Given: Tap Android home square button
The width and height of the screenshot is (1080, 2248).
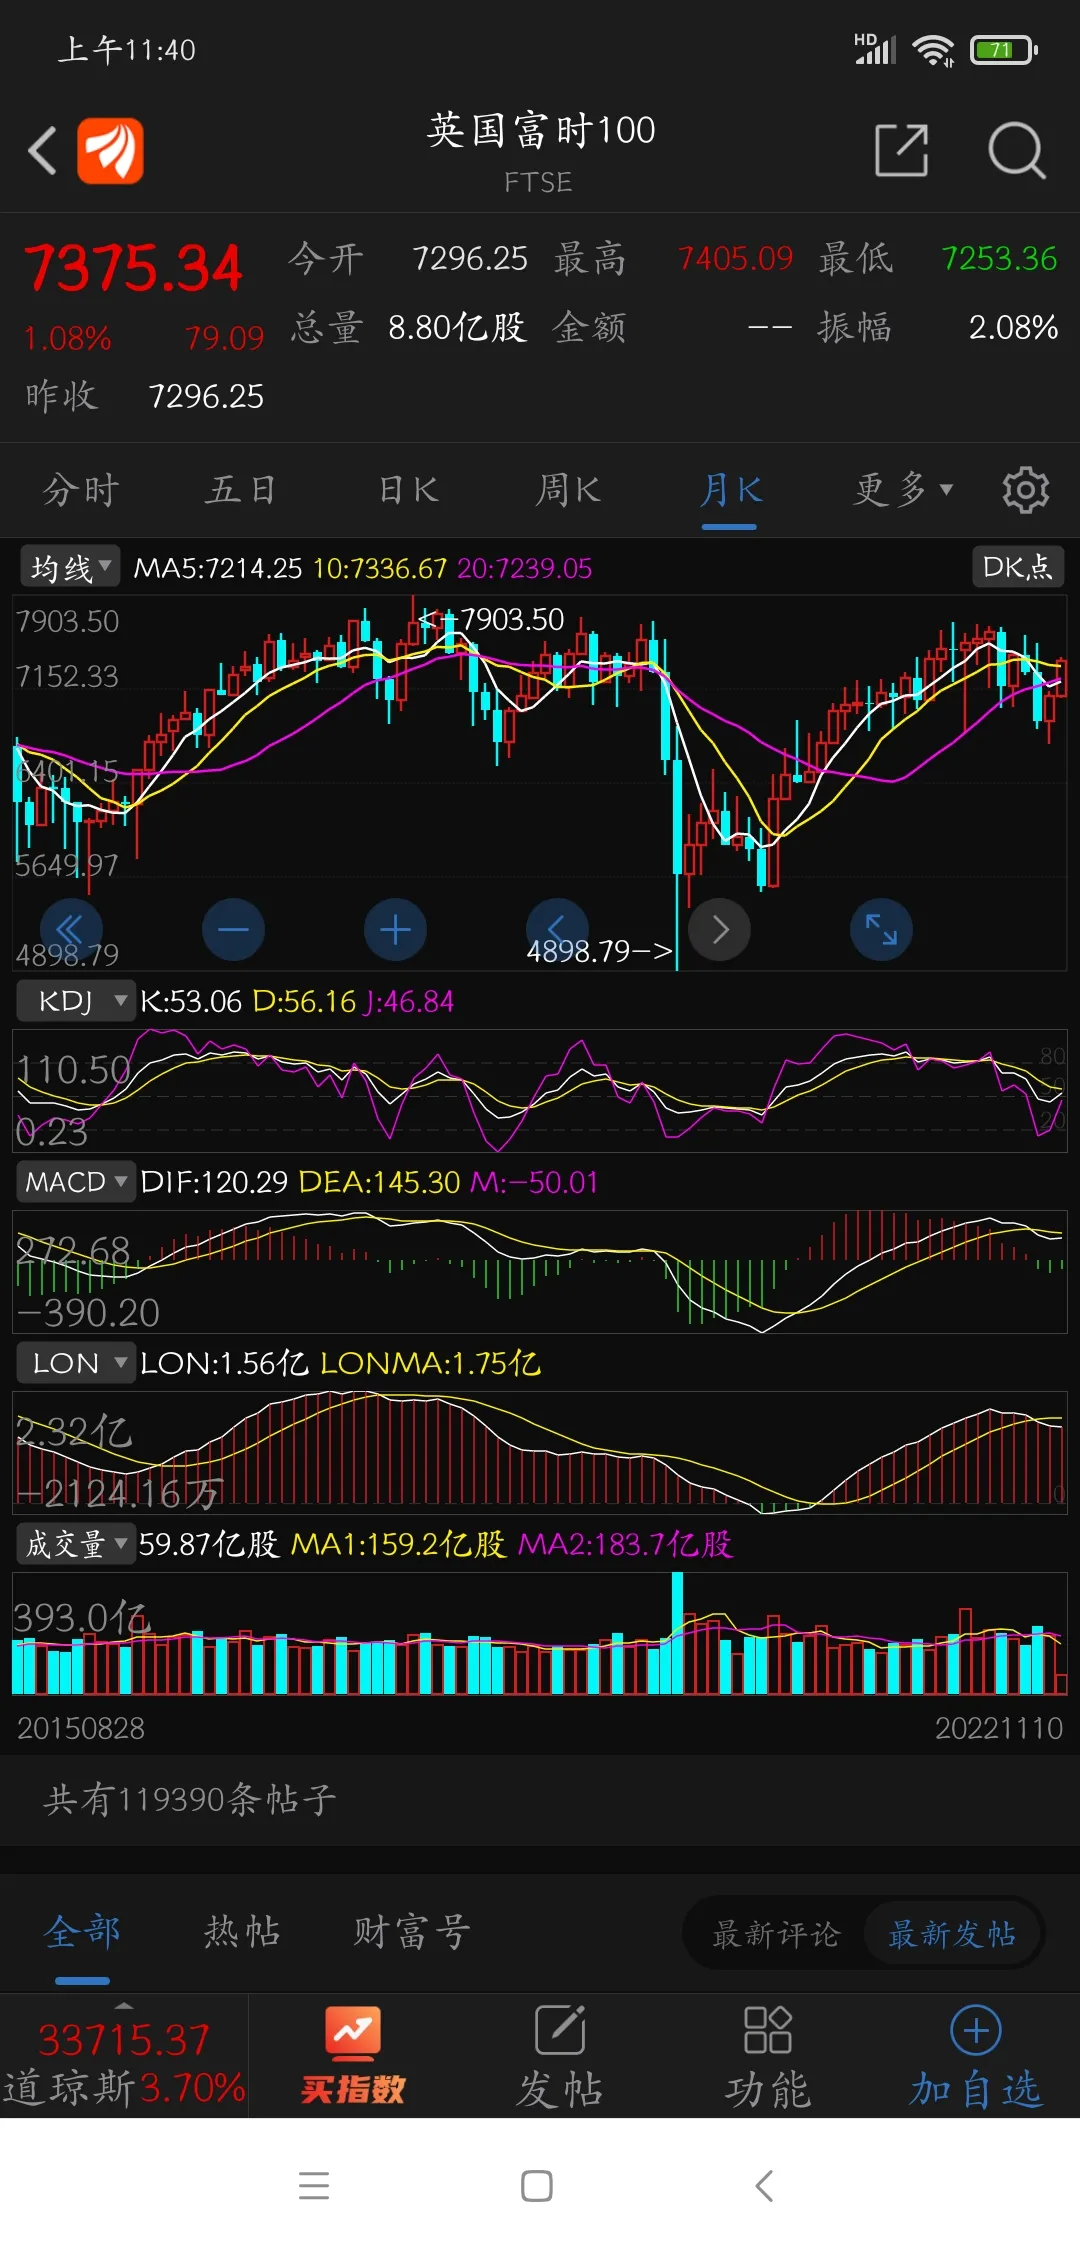Looking at the screenshot, I should pos(537,2185).
